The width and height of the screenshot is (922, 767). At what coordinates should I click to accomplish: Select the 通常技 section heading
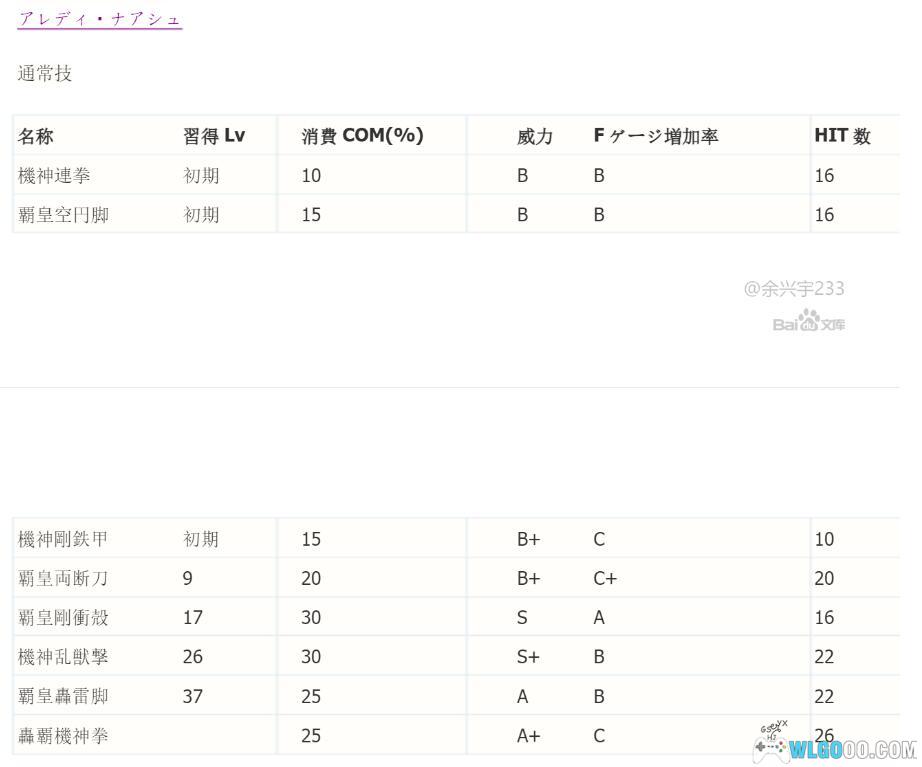tap(45, 74)
